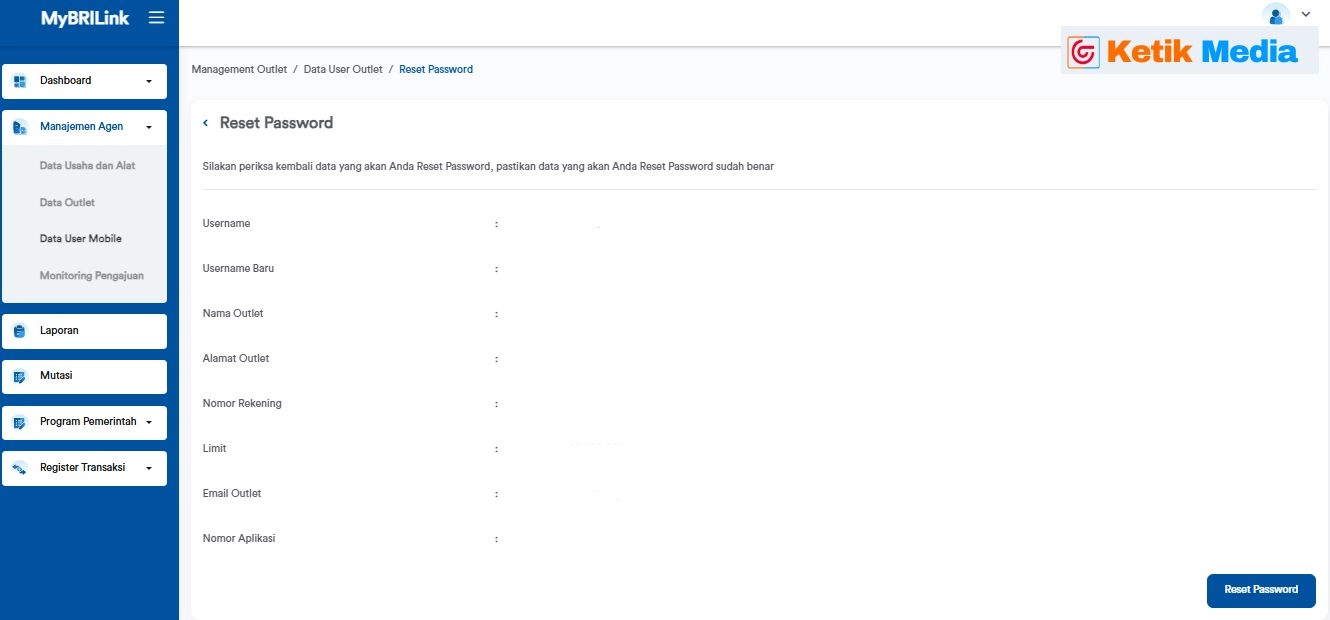Viewport: 1330px width, 620px height.
Task: Click Data User Outlet breadcrumb link
Action: point(343,69)
